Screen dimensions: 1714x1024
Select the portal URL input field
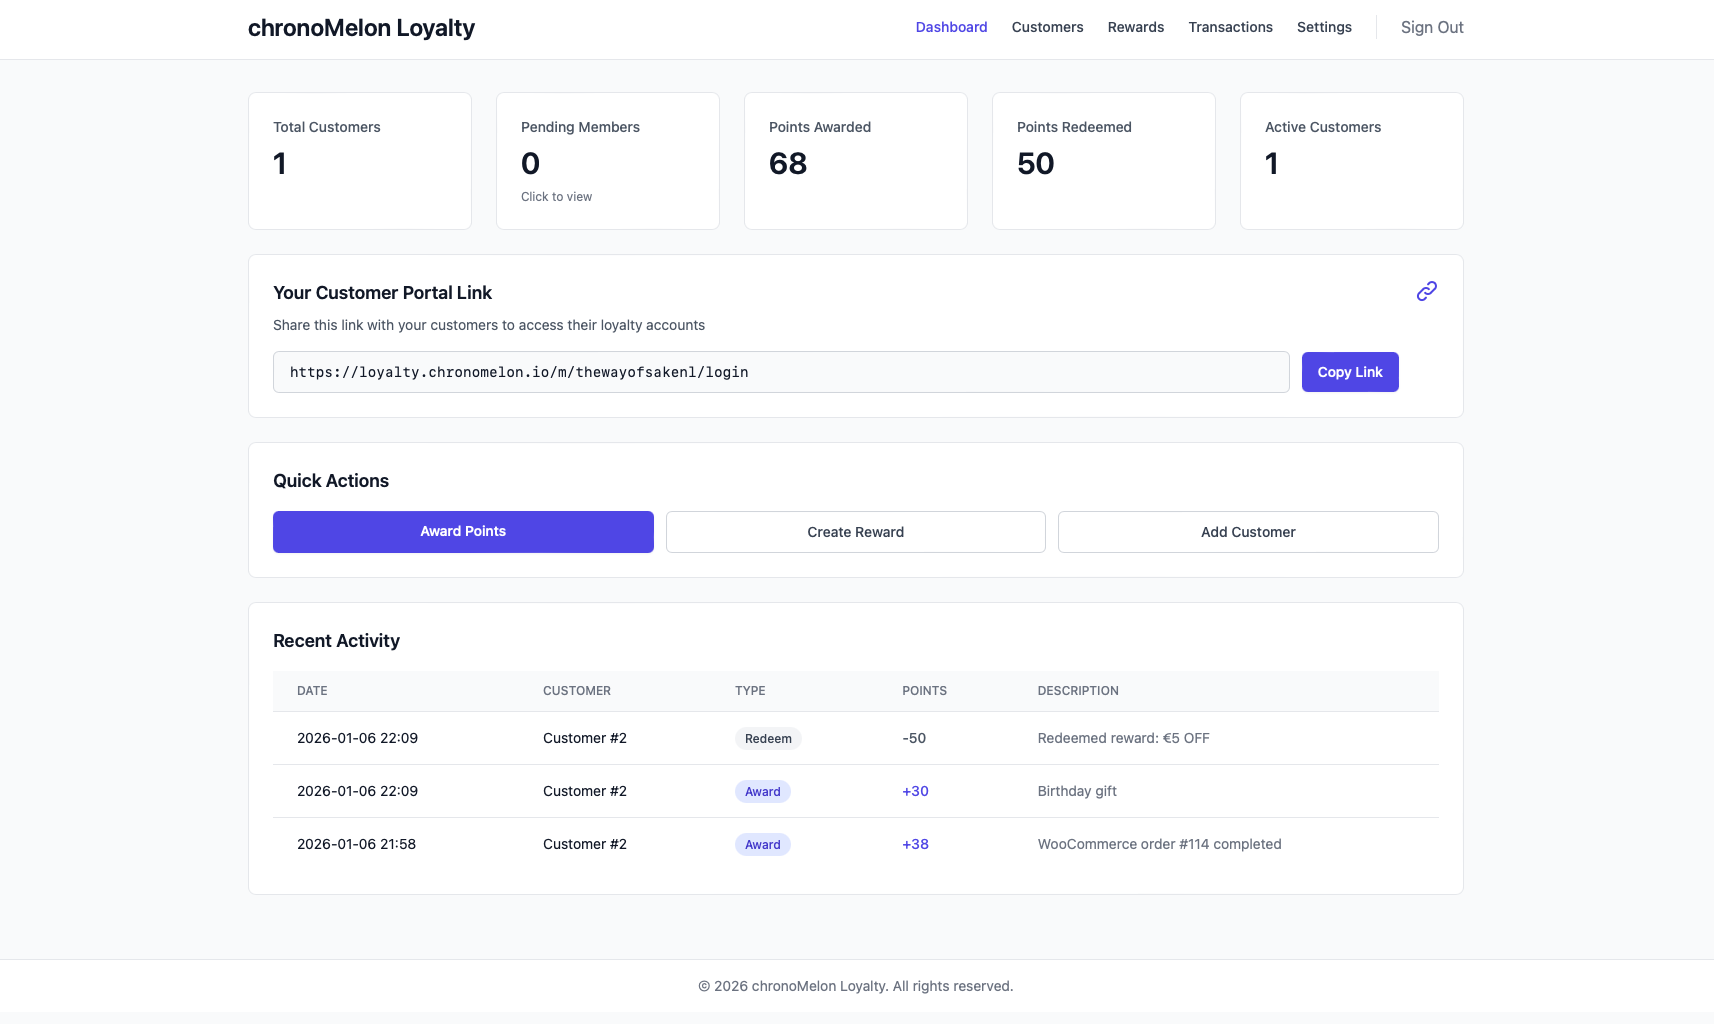point(781,372)
